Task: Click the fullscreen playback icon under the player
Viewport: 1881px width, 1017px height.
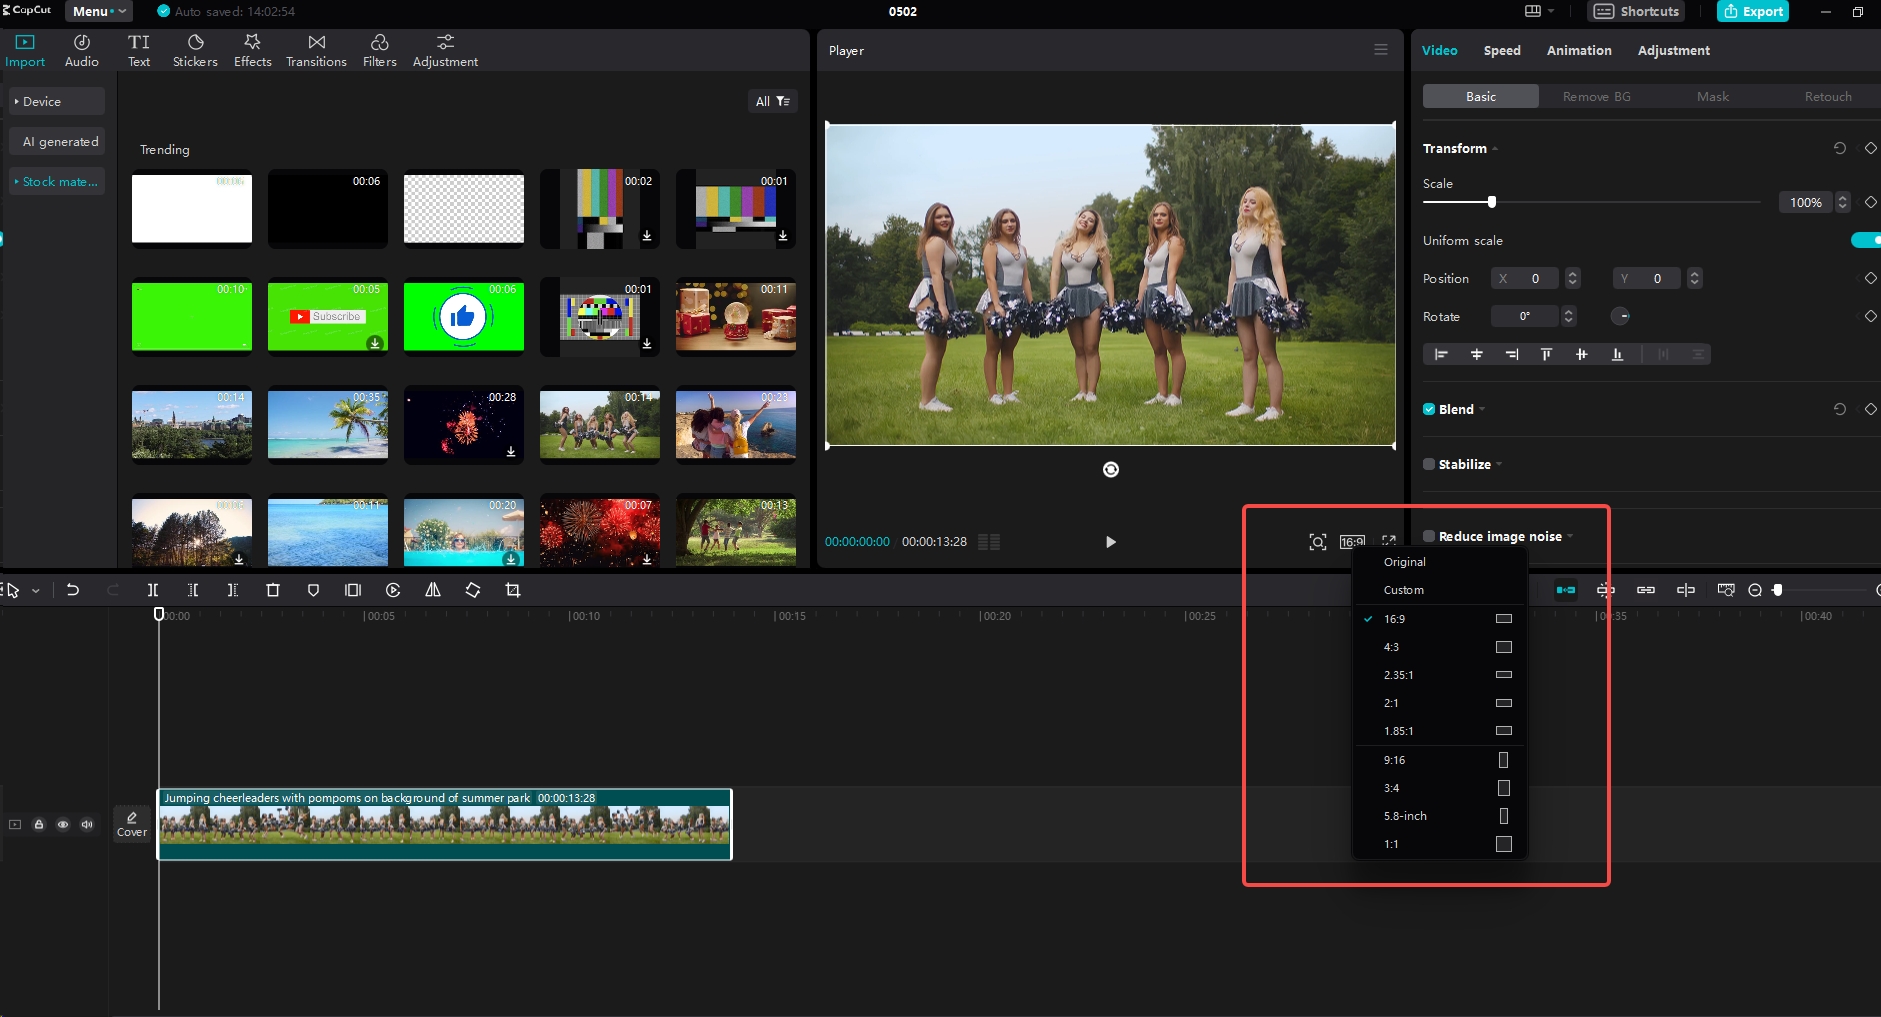Action: (x=1388, y=541)
